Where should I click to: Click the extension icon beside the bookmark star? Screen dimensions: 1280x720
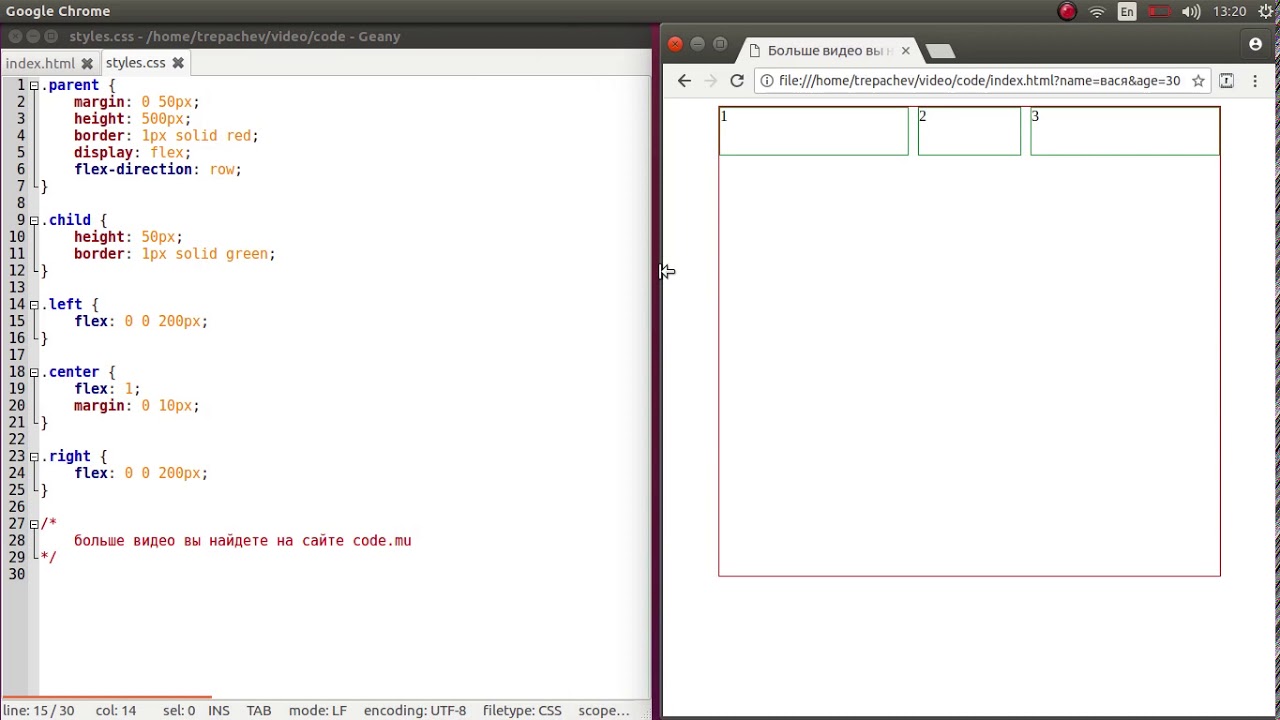[x=1227, y=81]
